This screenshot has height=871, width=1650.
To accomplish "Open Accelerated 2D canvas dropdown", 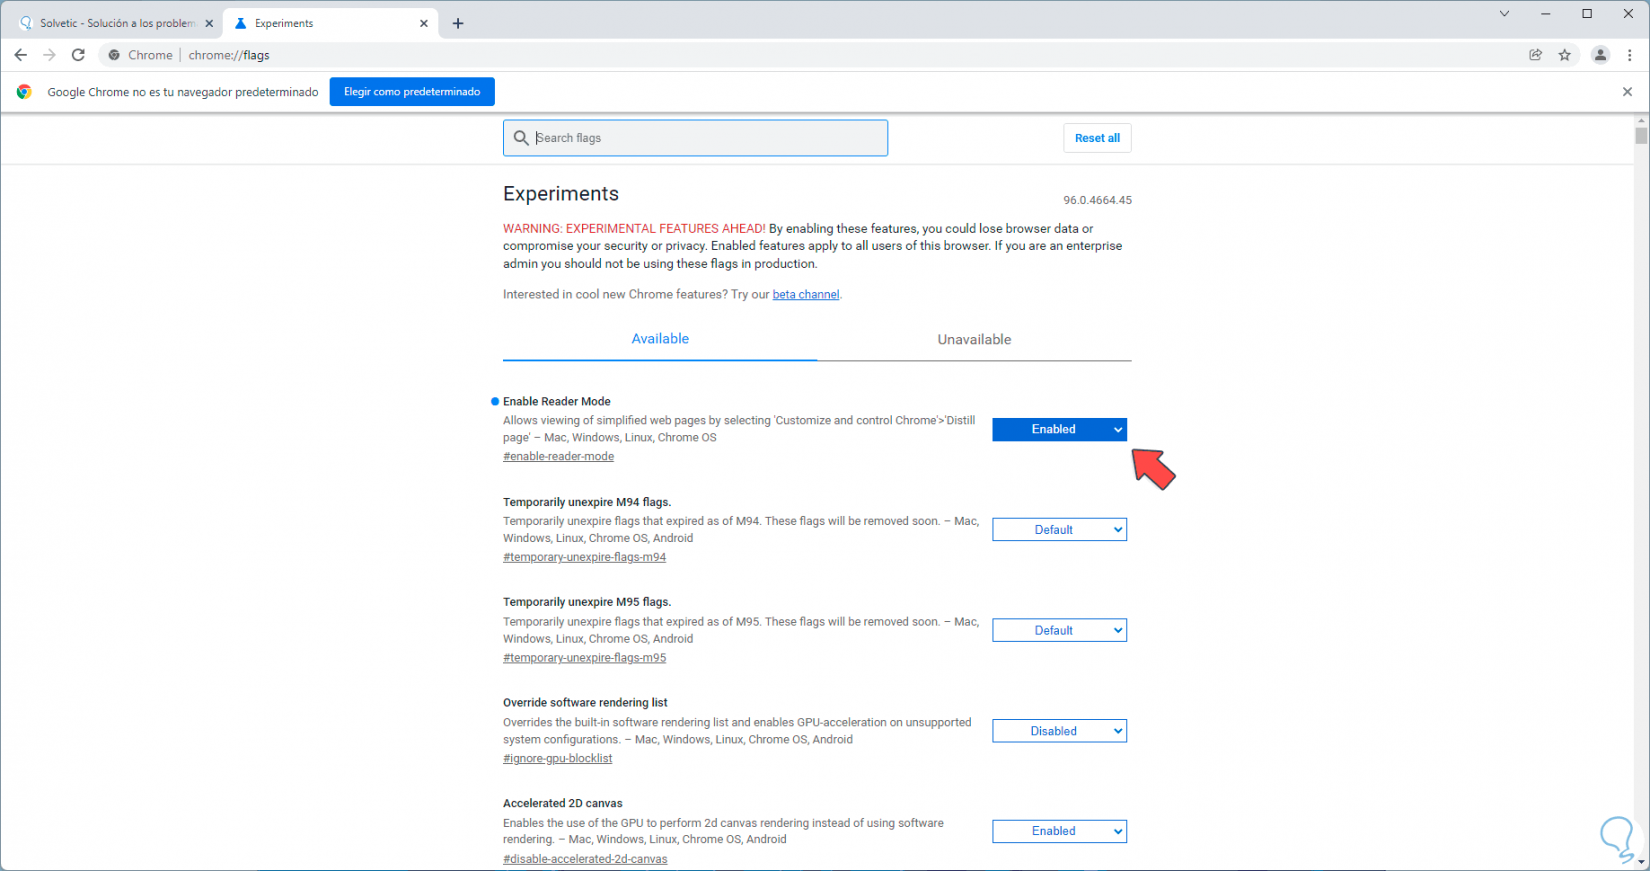I will pos(1059,831).
